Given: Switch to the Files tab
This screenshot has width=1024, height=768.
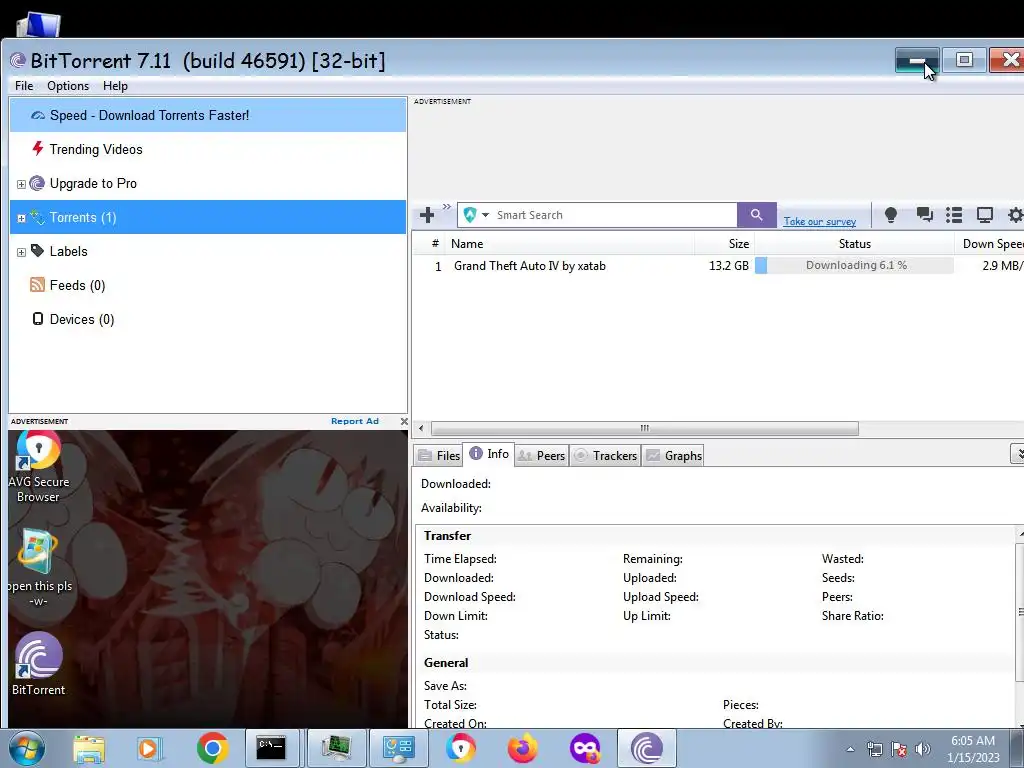Looking at the screenshot, I should point(439,455).
